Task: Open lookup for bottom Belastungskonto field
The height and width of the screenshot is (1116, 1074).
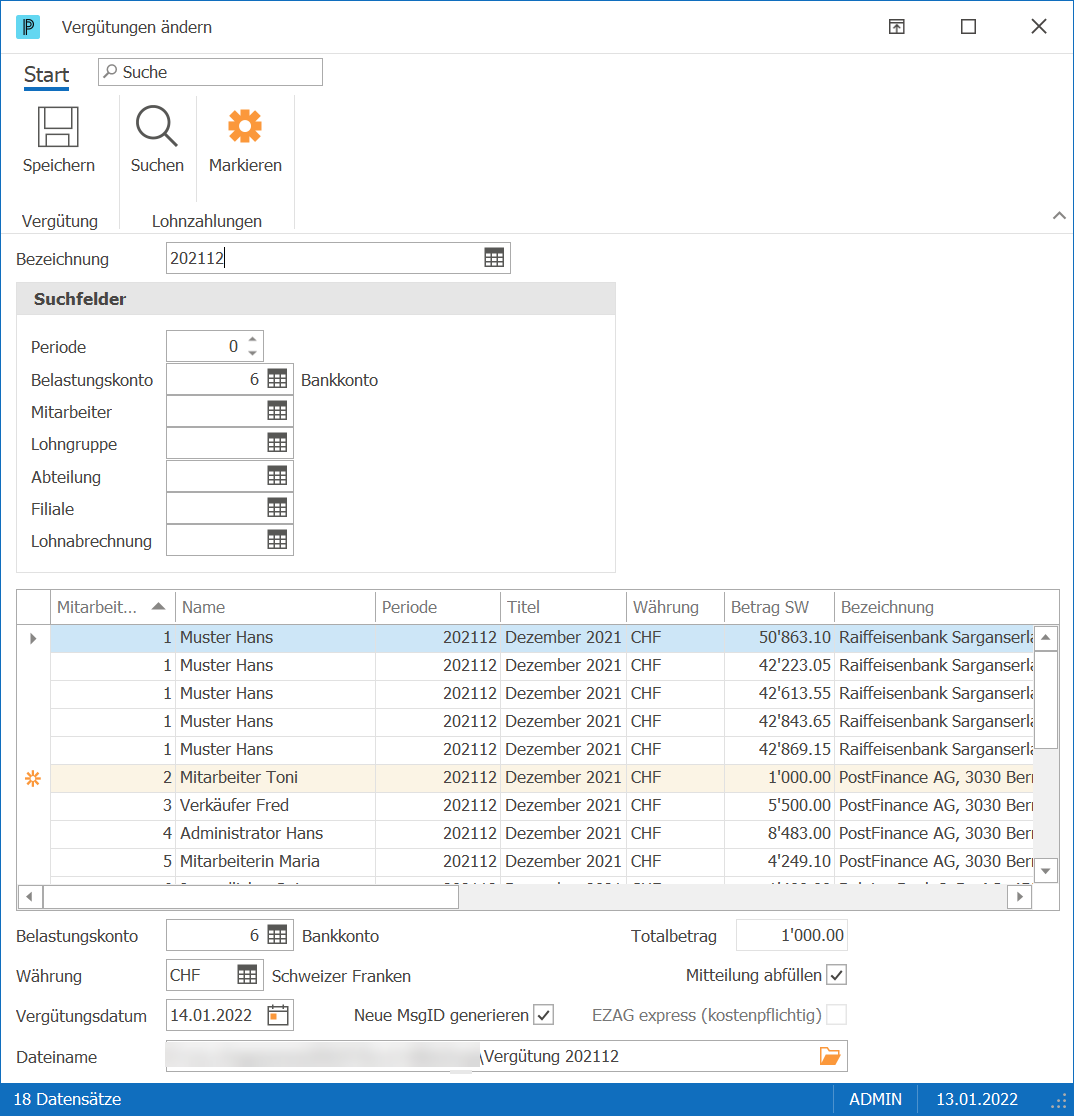Action: point(277,935)
